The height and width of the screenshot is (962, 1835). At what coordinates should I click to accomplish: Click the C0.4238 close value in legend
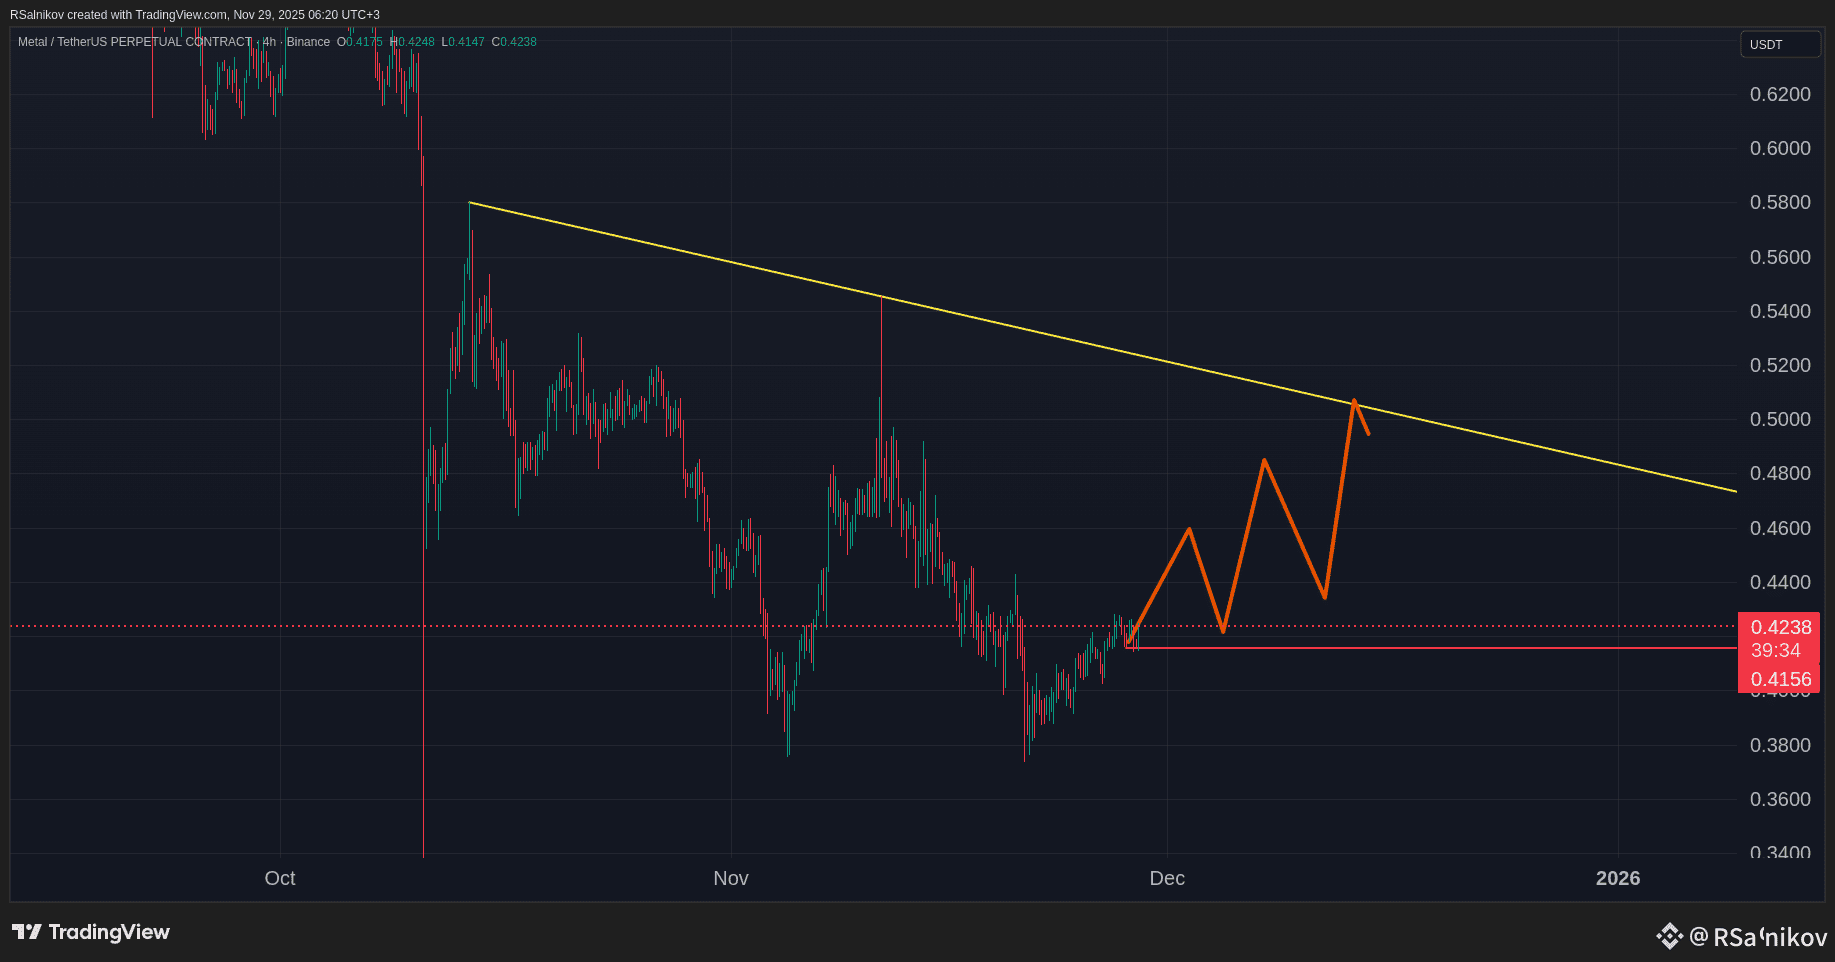[514, 42]
